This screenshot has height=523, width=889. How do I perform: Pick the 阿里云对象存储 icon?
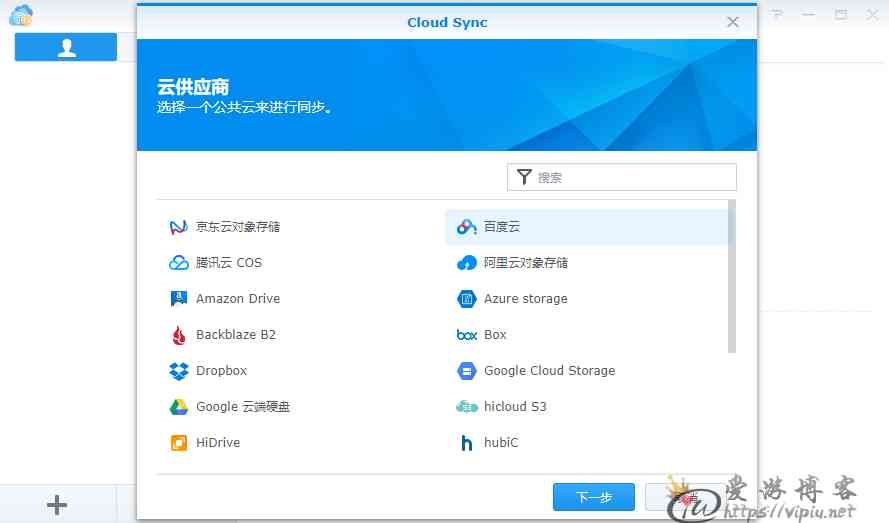tap(467, 263)
